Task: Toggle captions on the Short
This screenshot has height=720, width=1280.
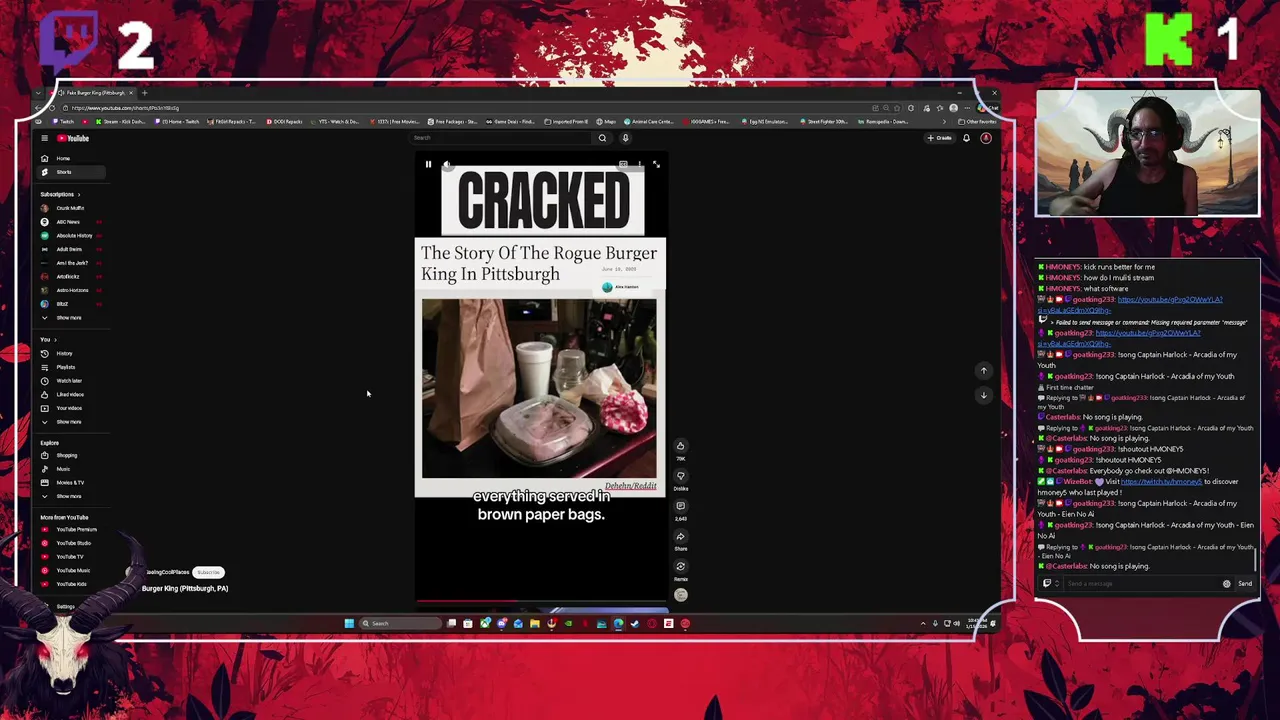Action: click(623, 164)
